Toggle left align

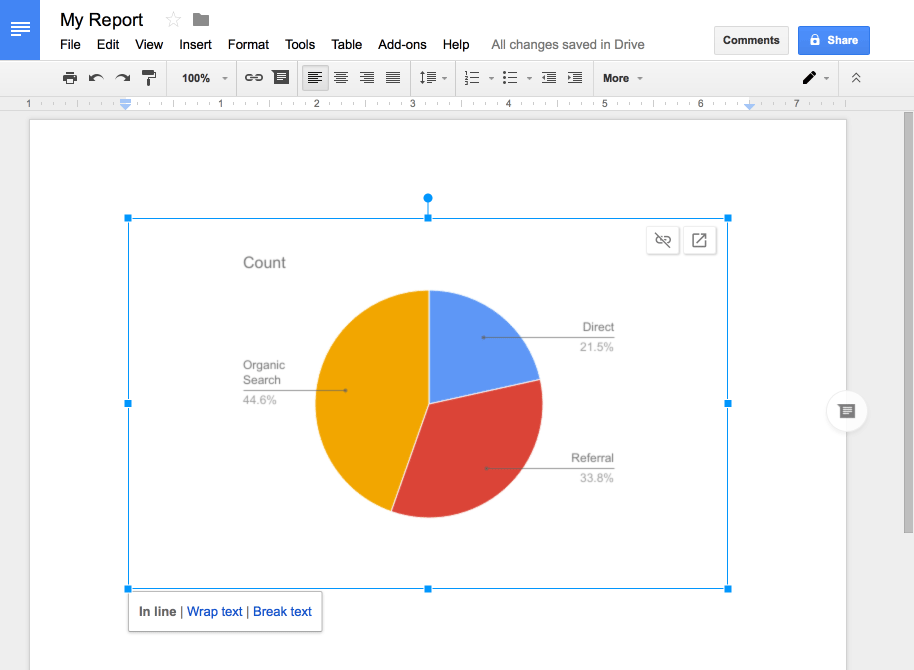(315, 78)
